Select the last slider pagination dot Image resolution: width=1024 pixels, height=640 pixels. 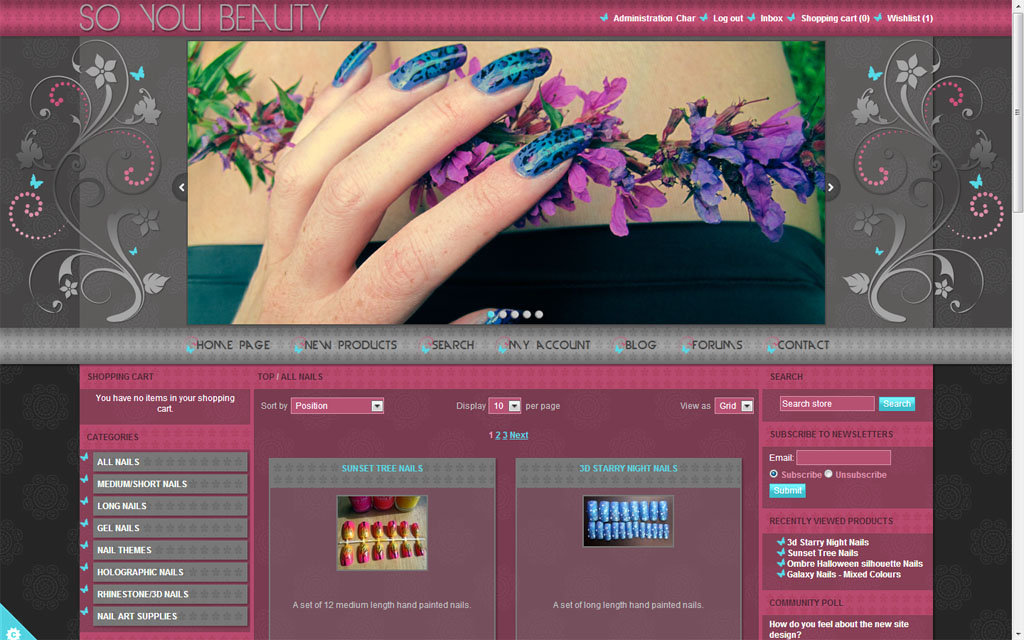(x=539, y=314)
